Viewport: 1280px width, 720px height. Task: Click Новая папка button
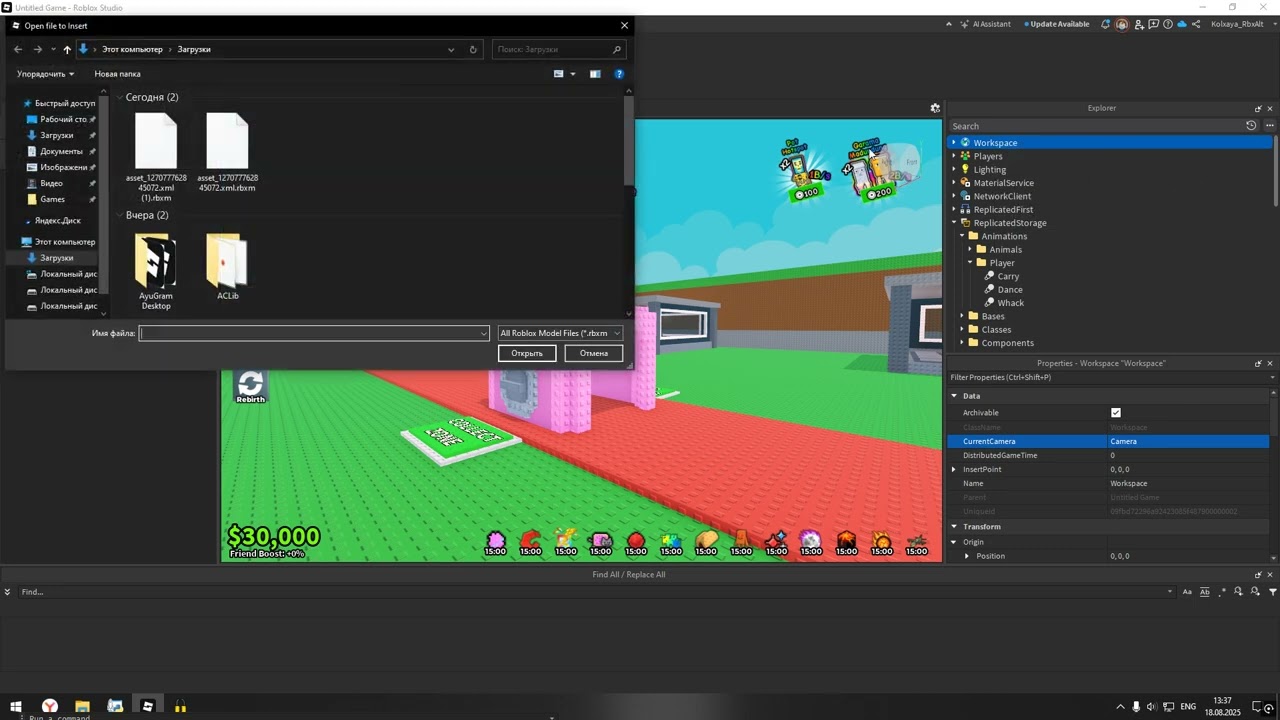coord(117,74)
